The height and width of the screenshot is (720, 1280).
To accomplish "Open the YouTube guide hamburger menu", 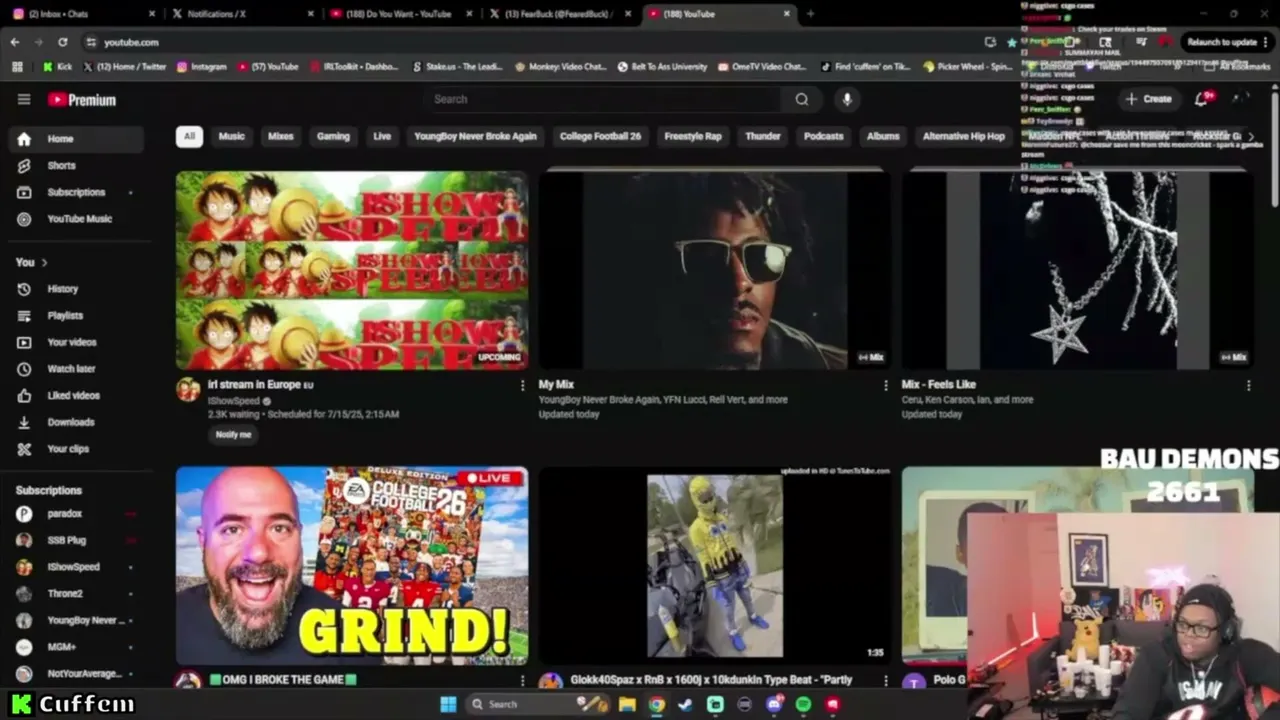I will 24,99.
